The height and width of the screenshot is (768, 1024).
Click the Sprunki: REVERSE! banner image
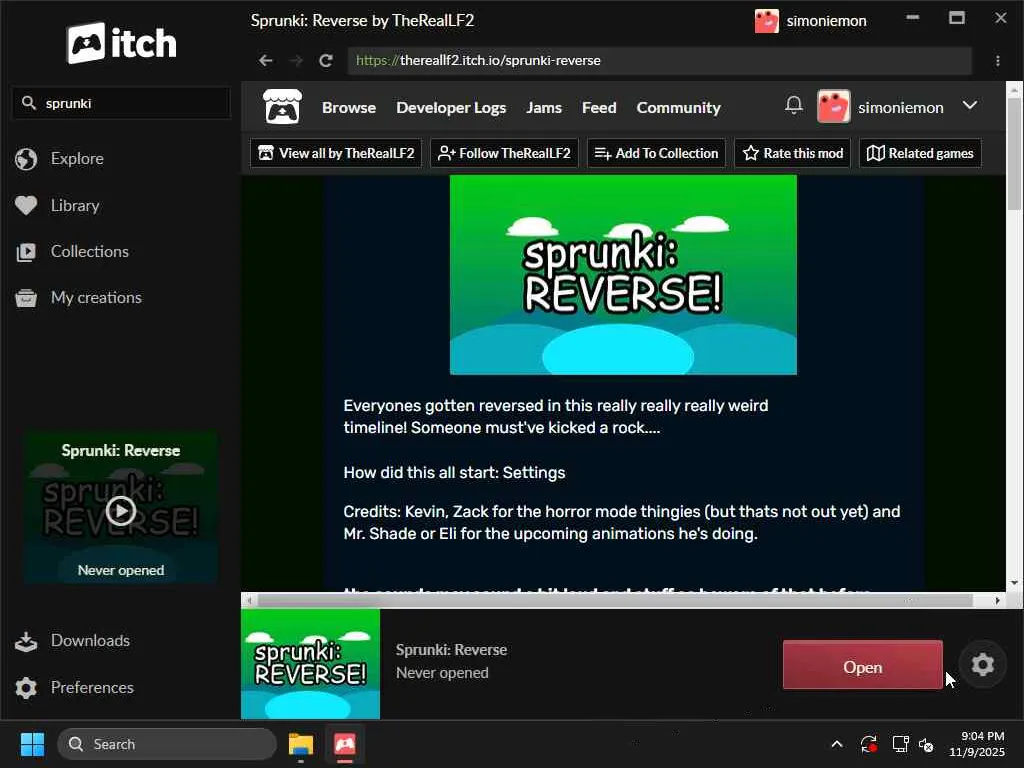point(623,275)
